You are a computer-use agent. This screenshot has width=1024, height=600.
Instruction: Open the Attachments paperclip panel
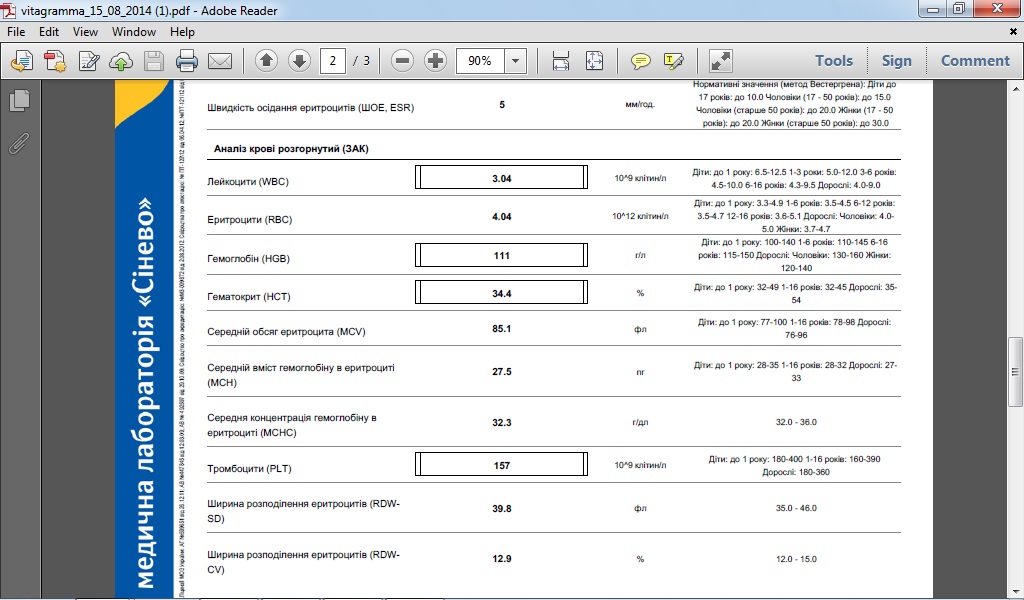(20, 143)
